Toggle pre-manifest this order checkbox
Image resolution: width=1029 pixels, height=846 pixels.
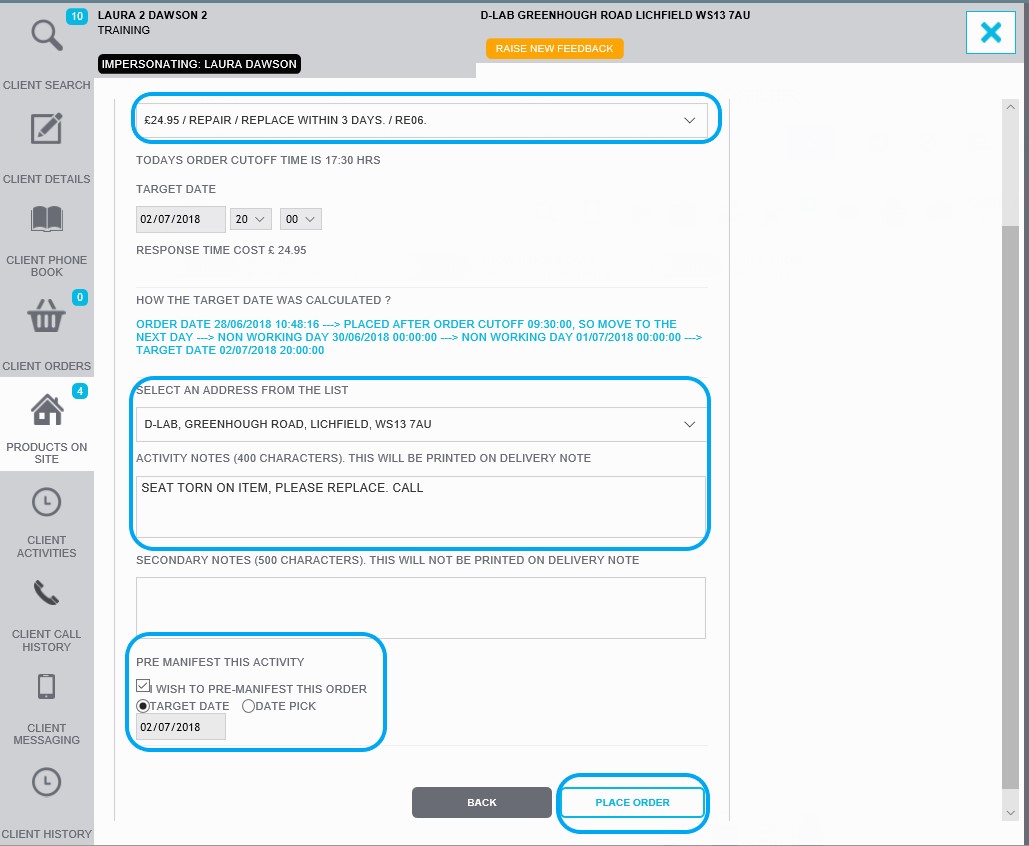click(143, 686)
